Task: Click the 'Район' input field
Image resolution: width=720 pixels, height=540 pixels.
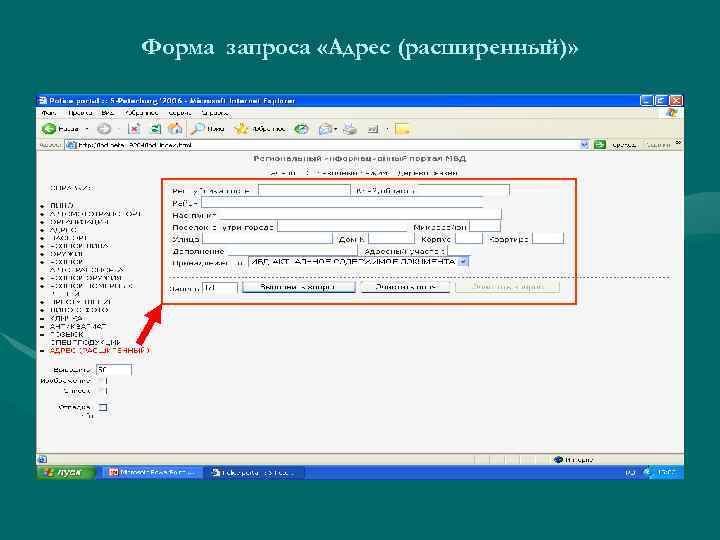Action: 342,202
